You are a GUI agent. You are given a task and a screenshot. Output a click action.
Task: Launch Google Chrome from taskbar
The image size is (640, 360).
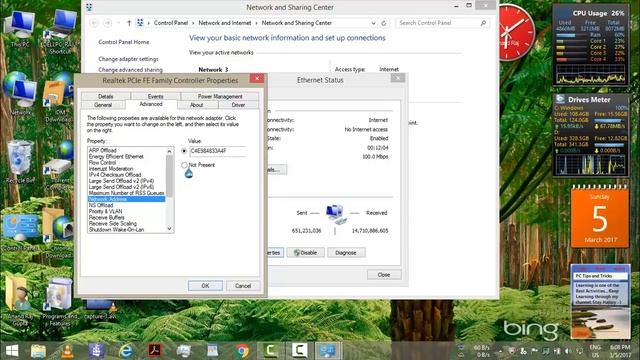(242, 351)
